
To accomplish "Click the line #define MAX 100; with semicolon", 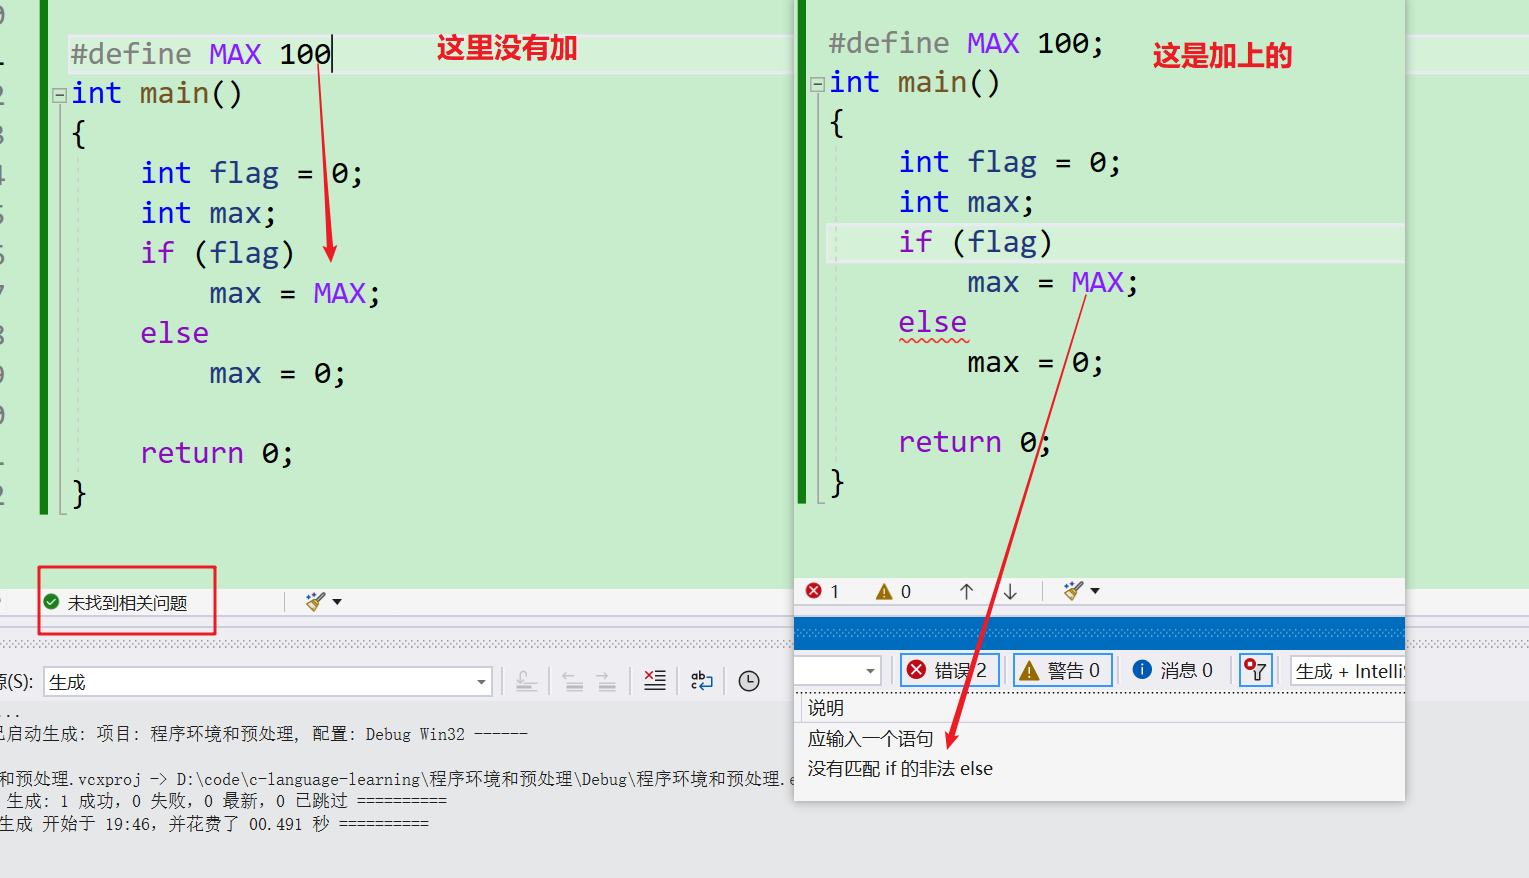I will 966,43.
